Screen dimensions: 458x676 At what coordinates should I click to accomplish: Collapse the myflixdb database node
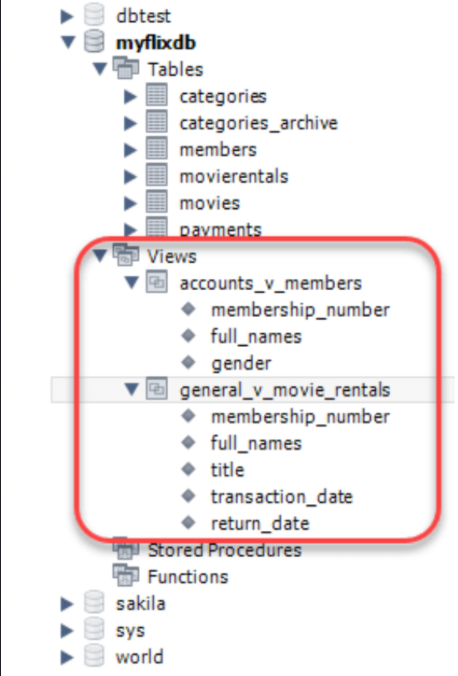click(x=68, y=42)
